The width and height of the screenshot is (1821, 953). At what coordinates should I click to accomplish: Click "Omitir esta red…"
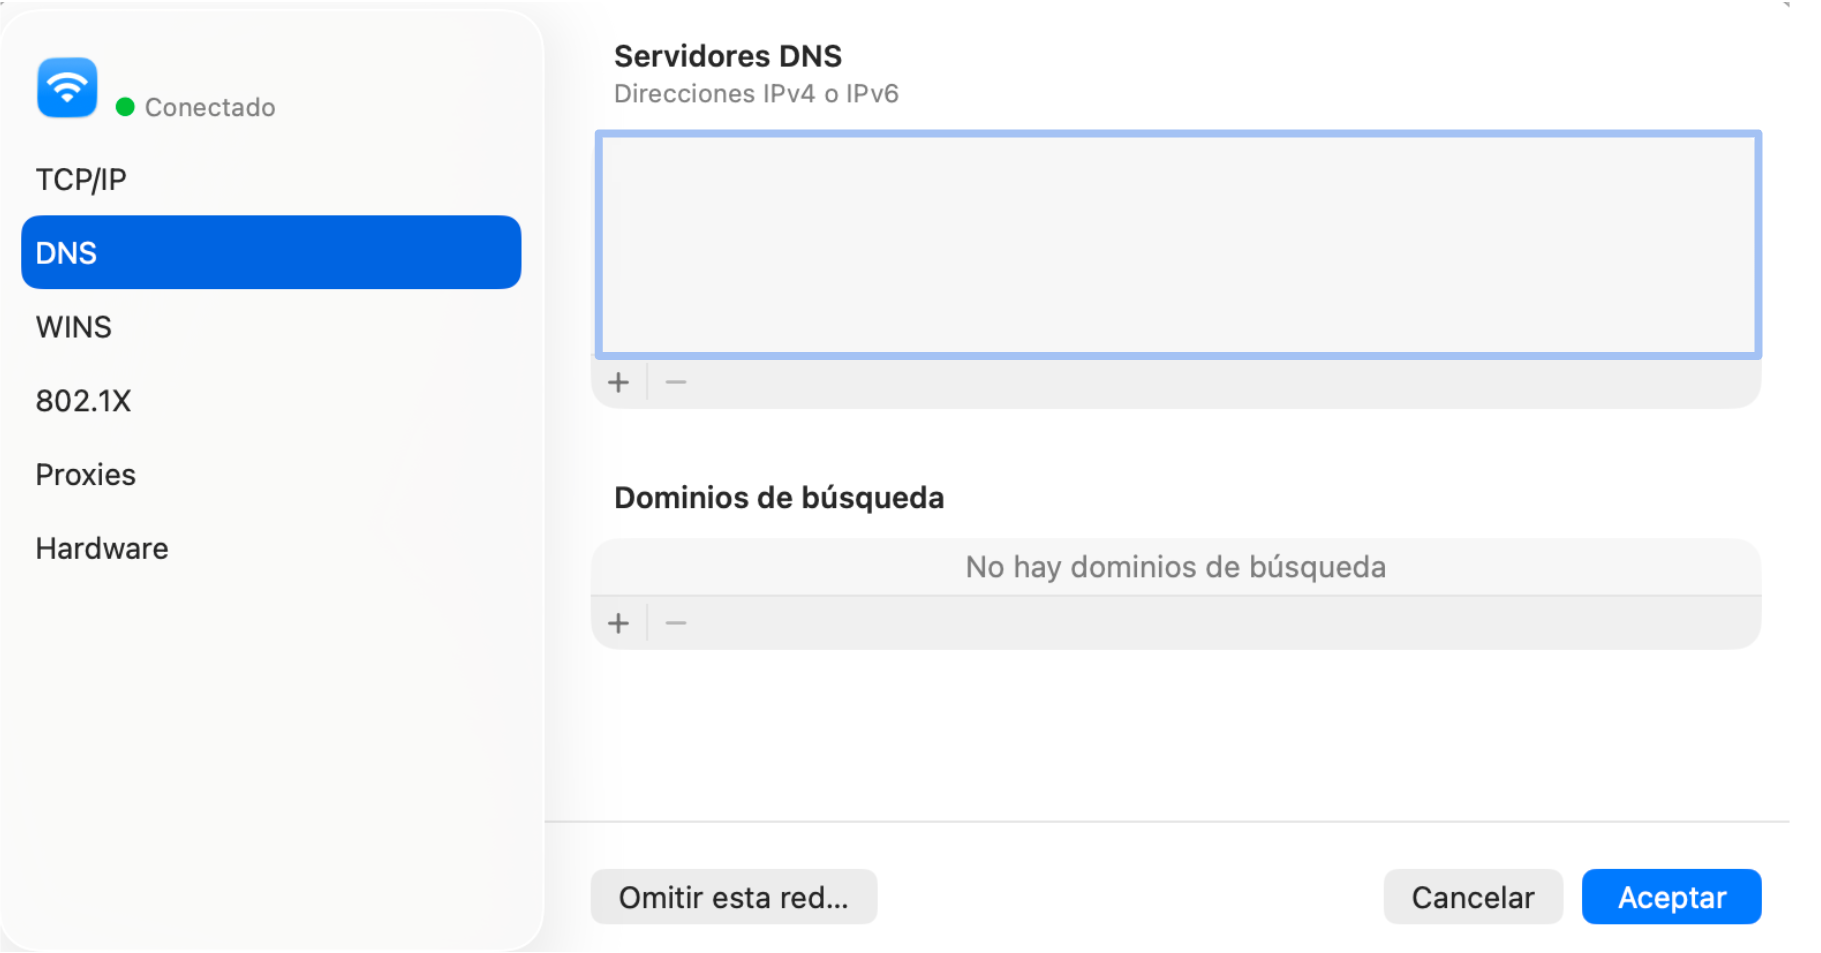point(734,897)
